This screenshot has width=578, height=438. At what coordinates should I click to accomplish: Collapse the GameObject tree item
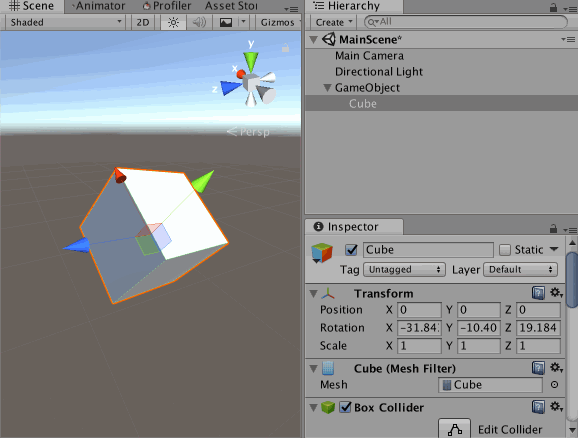tap(327, 88)
